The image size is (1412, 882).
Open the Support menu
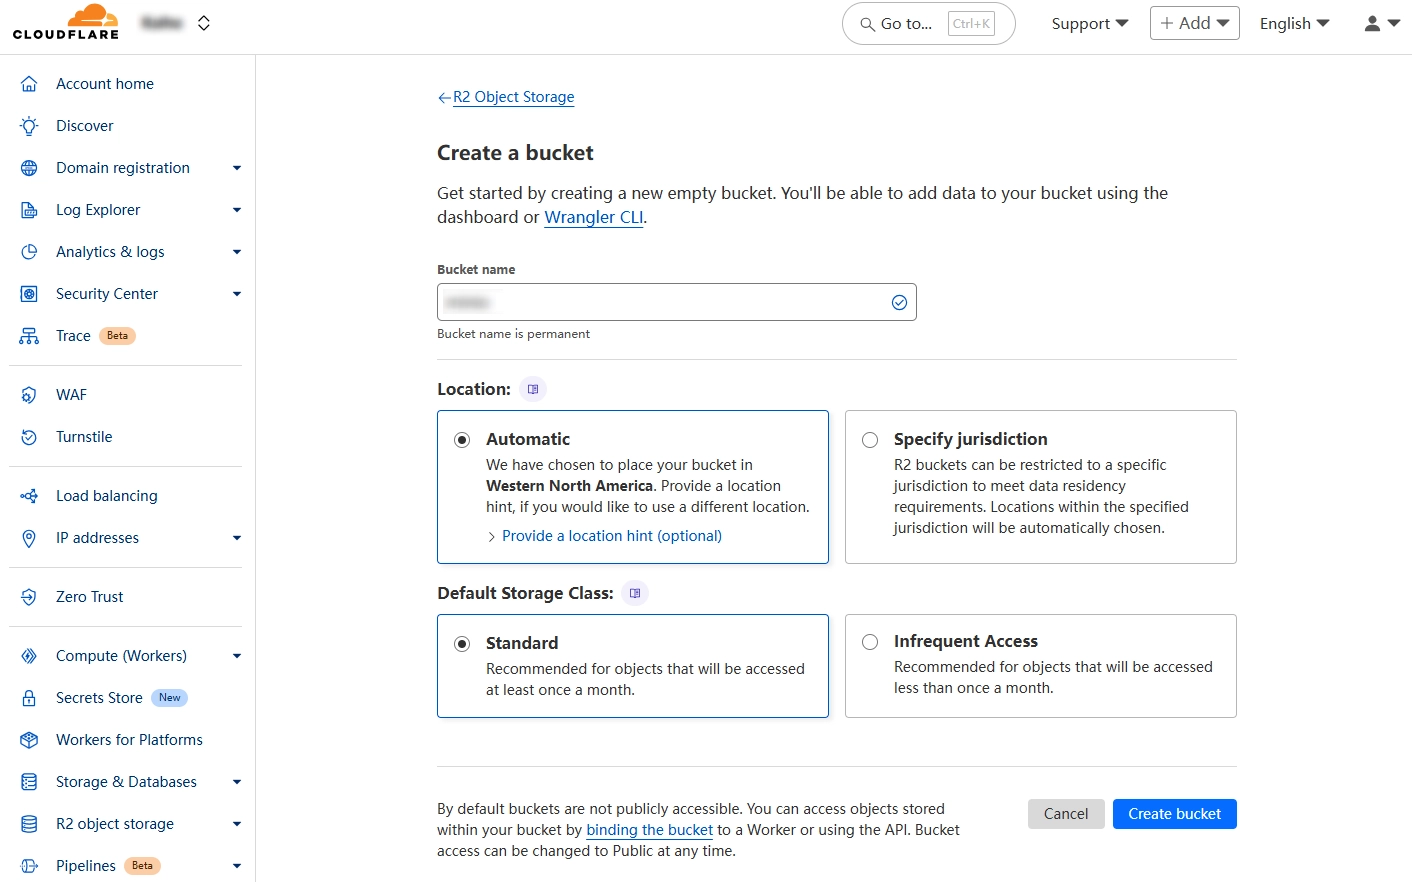coord(1089,23)
